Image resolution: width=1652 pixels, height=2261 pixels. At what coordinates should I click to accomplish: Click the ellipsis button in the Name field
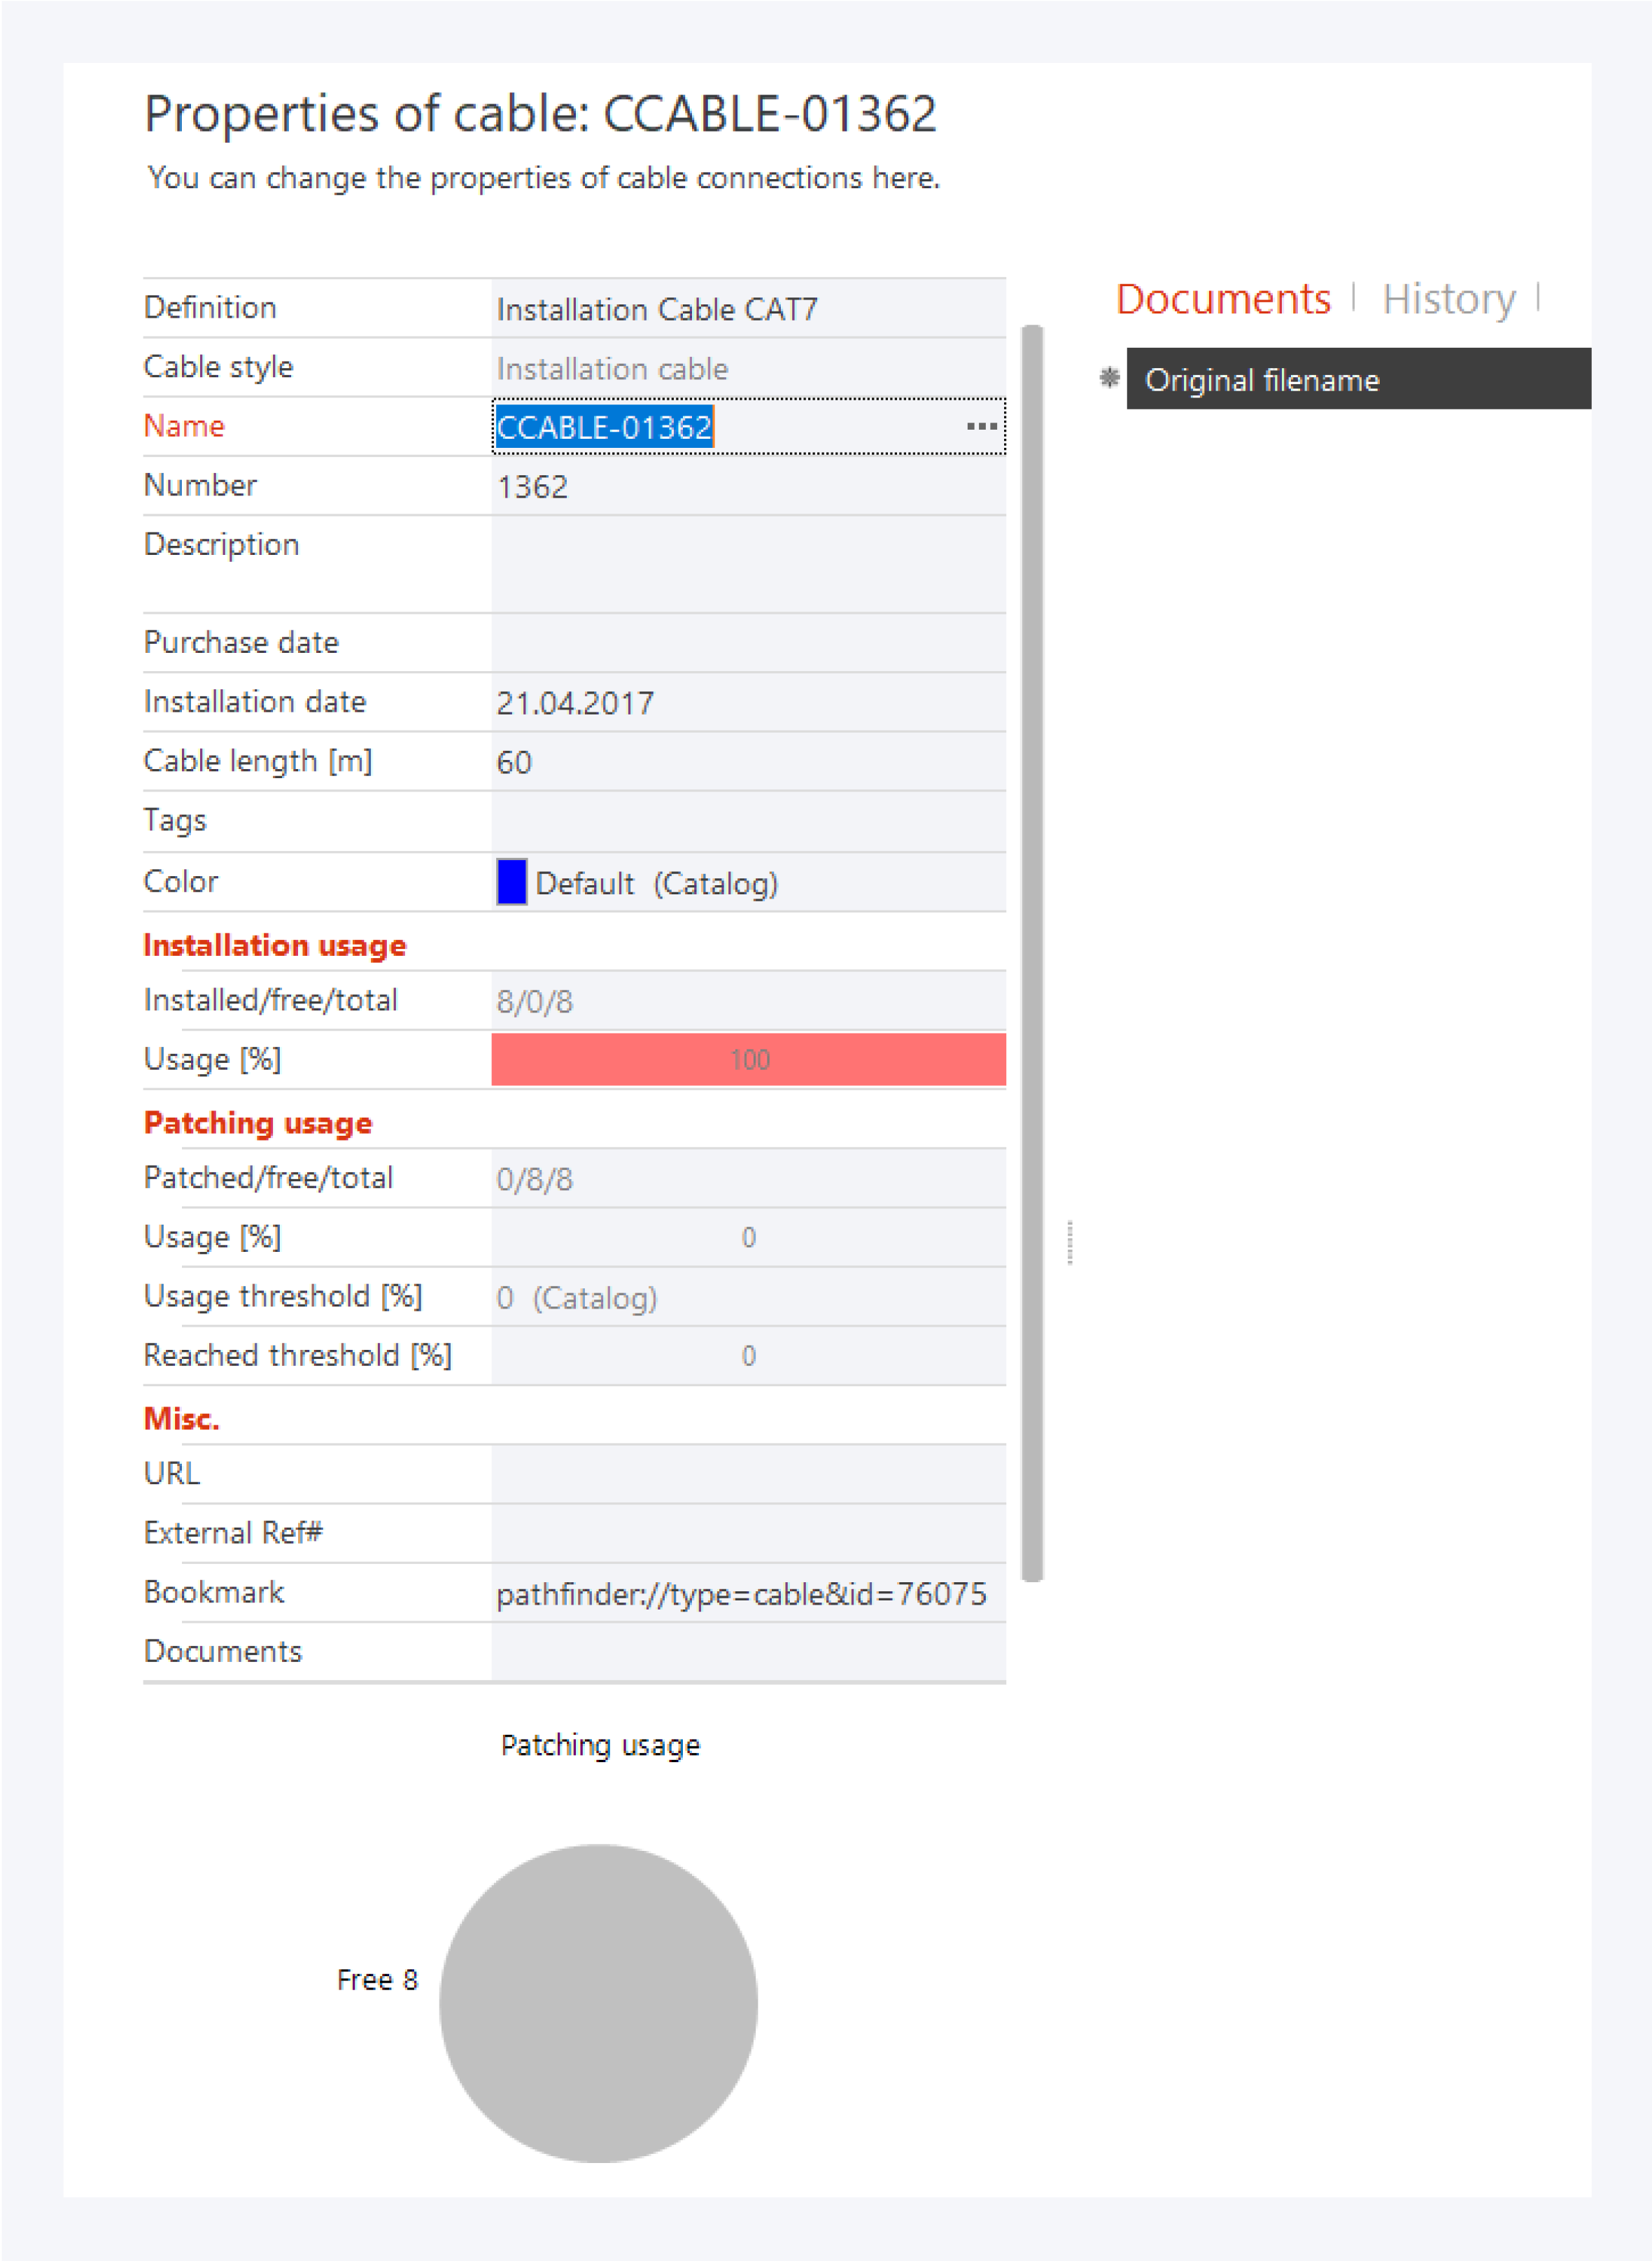click(981, 427)
